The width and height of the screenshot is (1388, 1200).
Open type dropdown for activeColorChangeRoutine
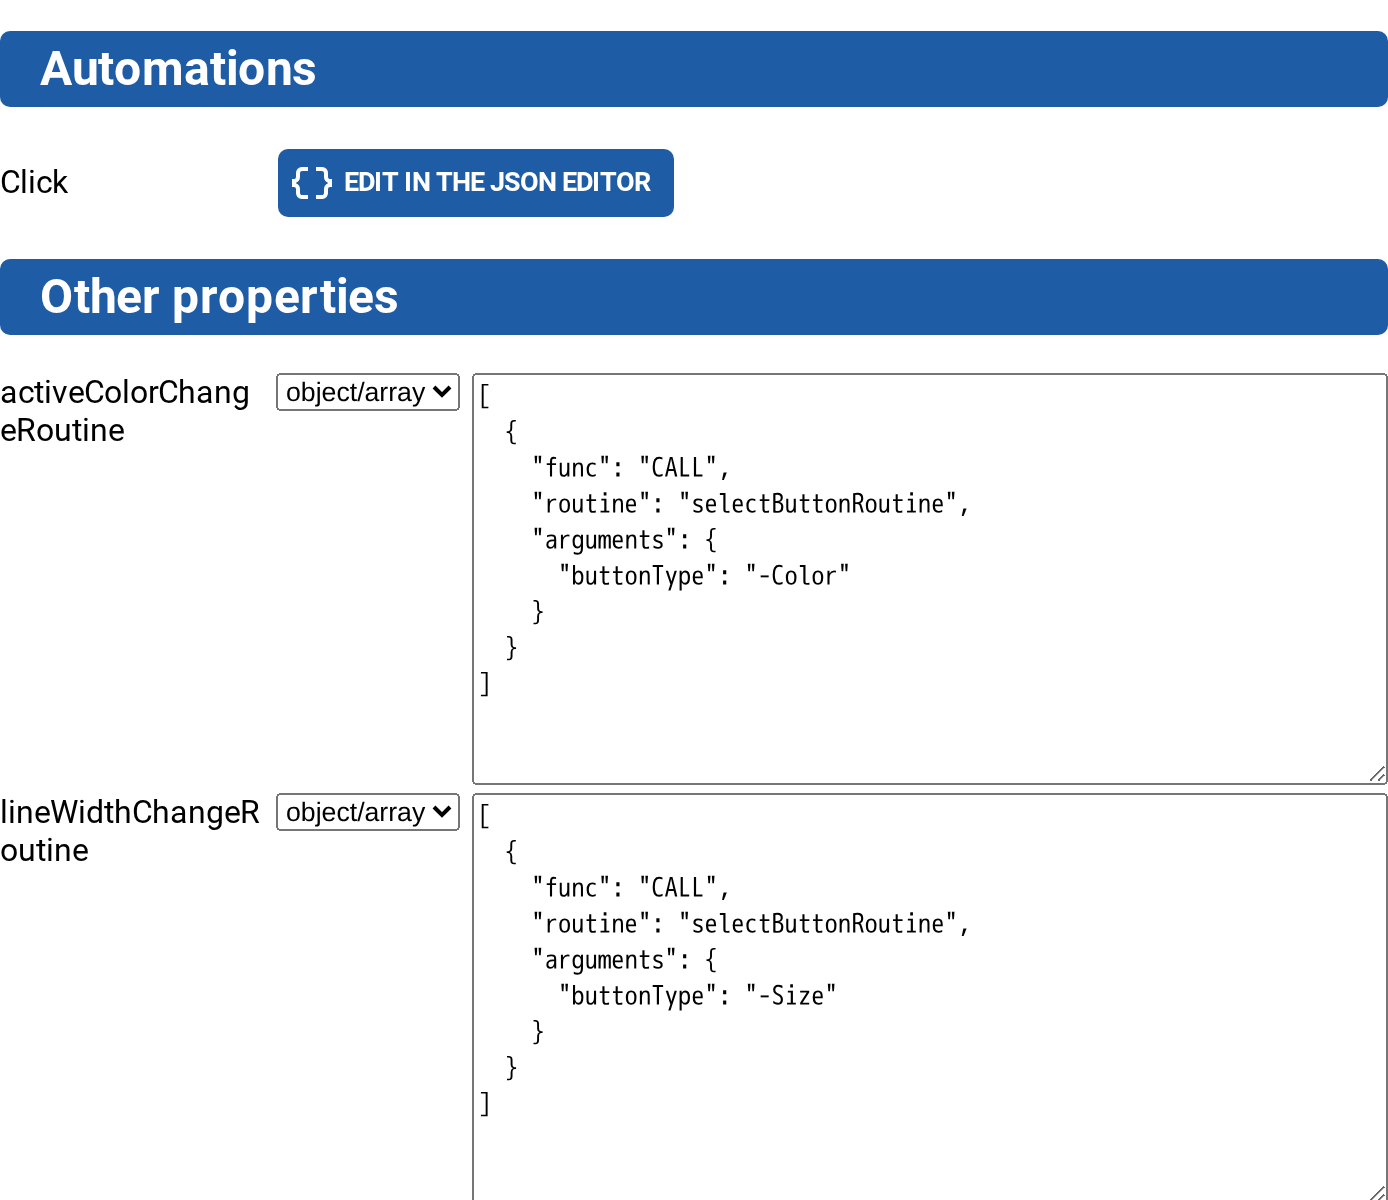(x=368, y=392)
